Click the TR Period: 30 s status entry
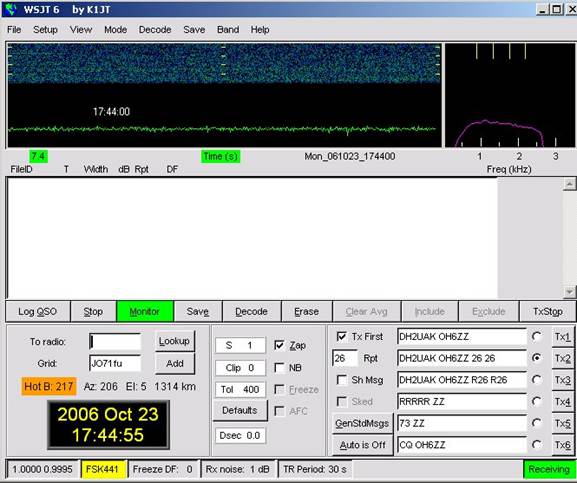577x483 pixels. [315, 469]
